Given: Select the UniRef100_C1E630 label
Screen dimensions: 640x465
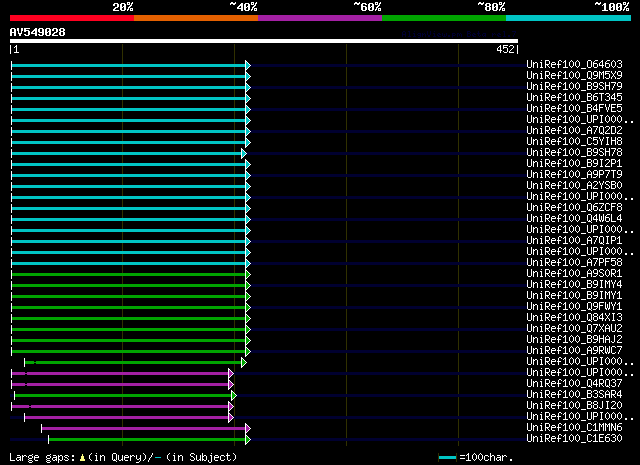Looking at the screenshot, I should point(574,439).
